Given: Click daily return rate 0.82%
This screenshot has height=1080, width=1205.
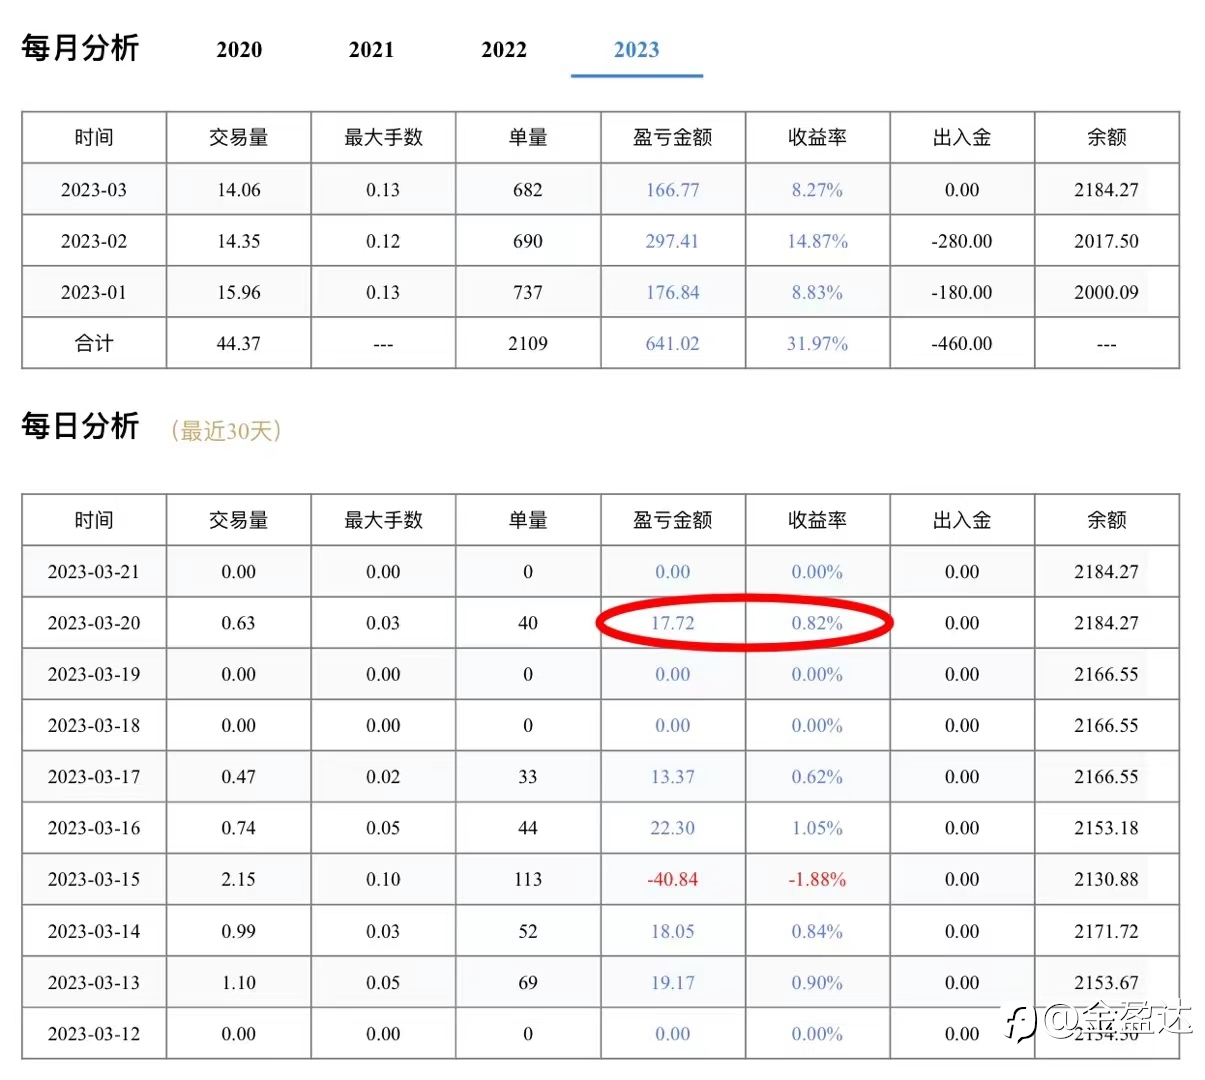Looking at the screenshot, I should point(817,623).
